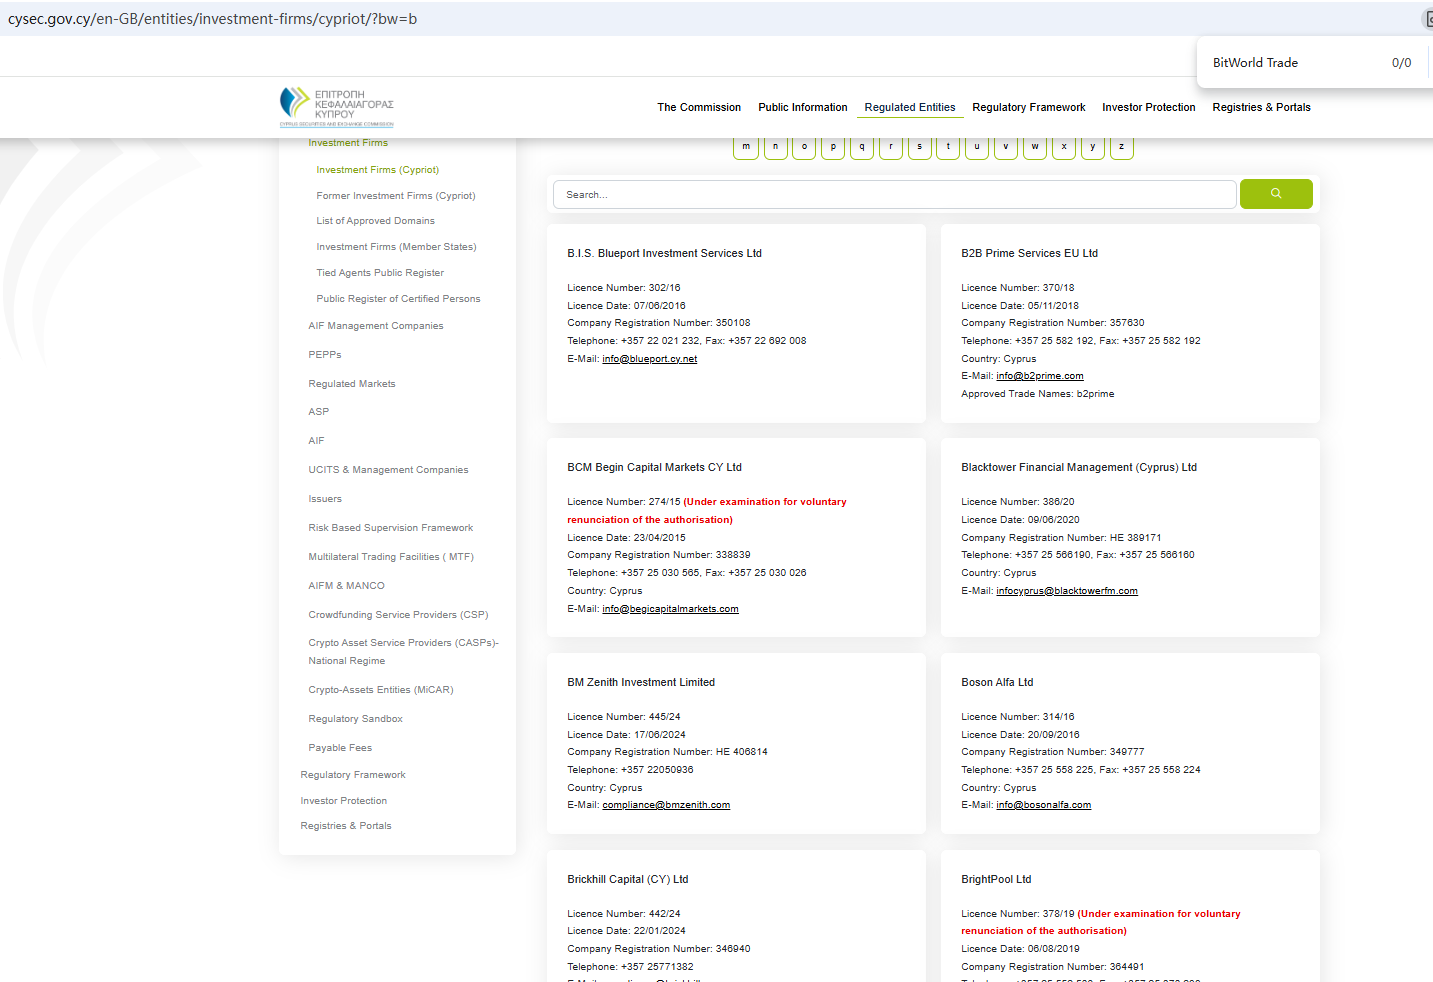Click the green magnifier search button

tap(1275, 194)
